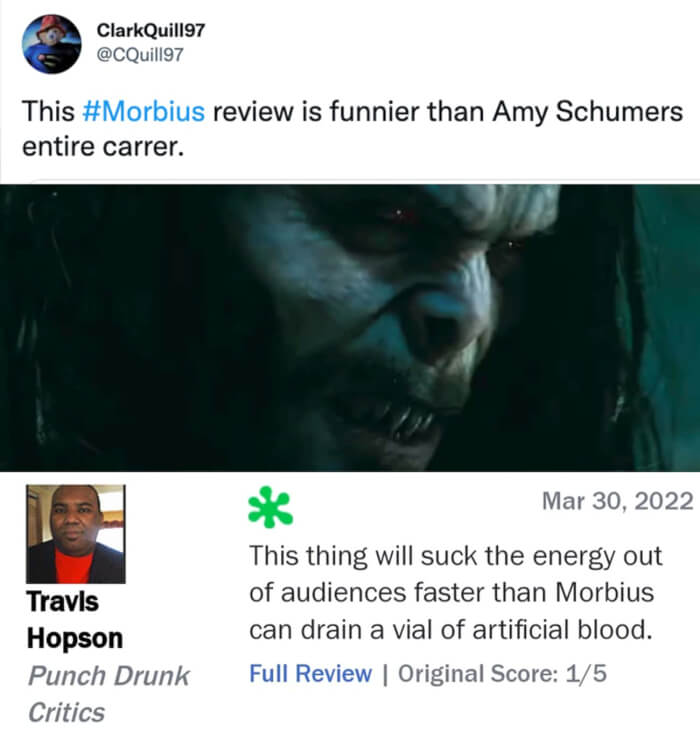
Task: Open the @CQuill97 handle
Action: (140, 55)
